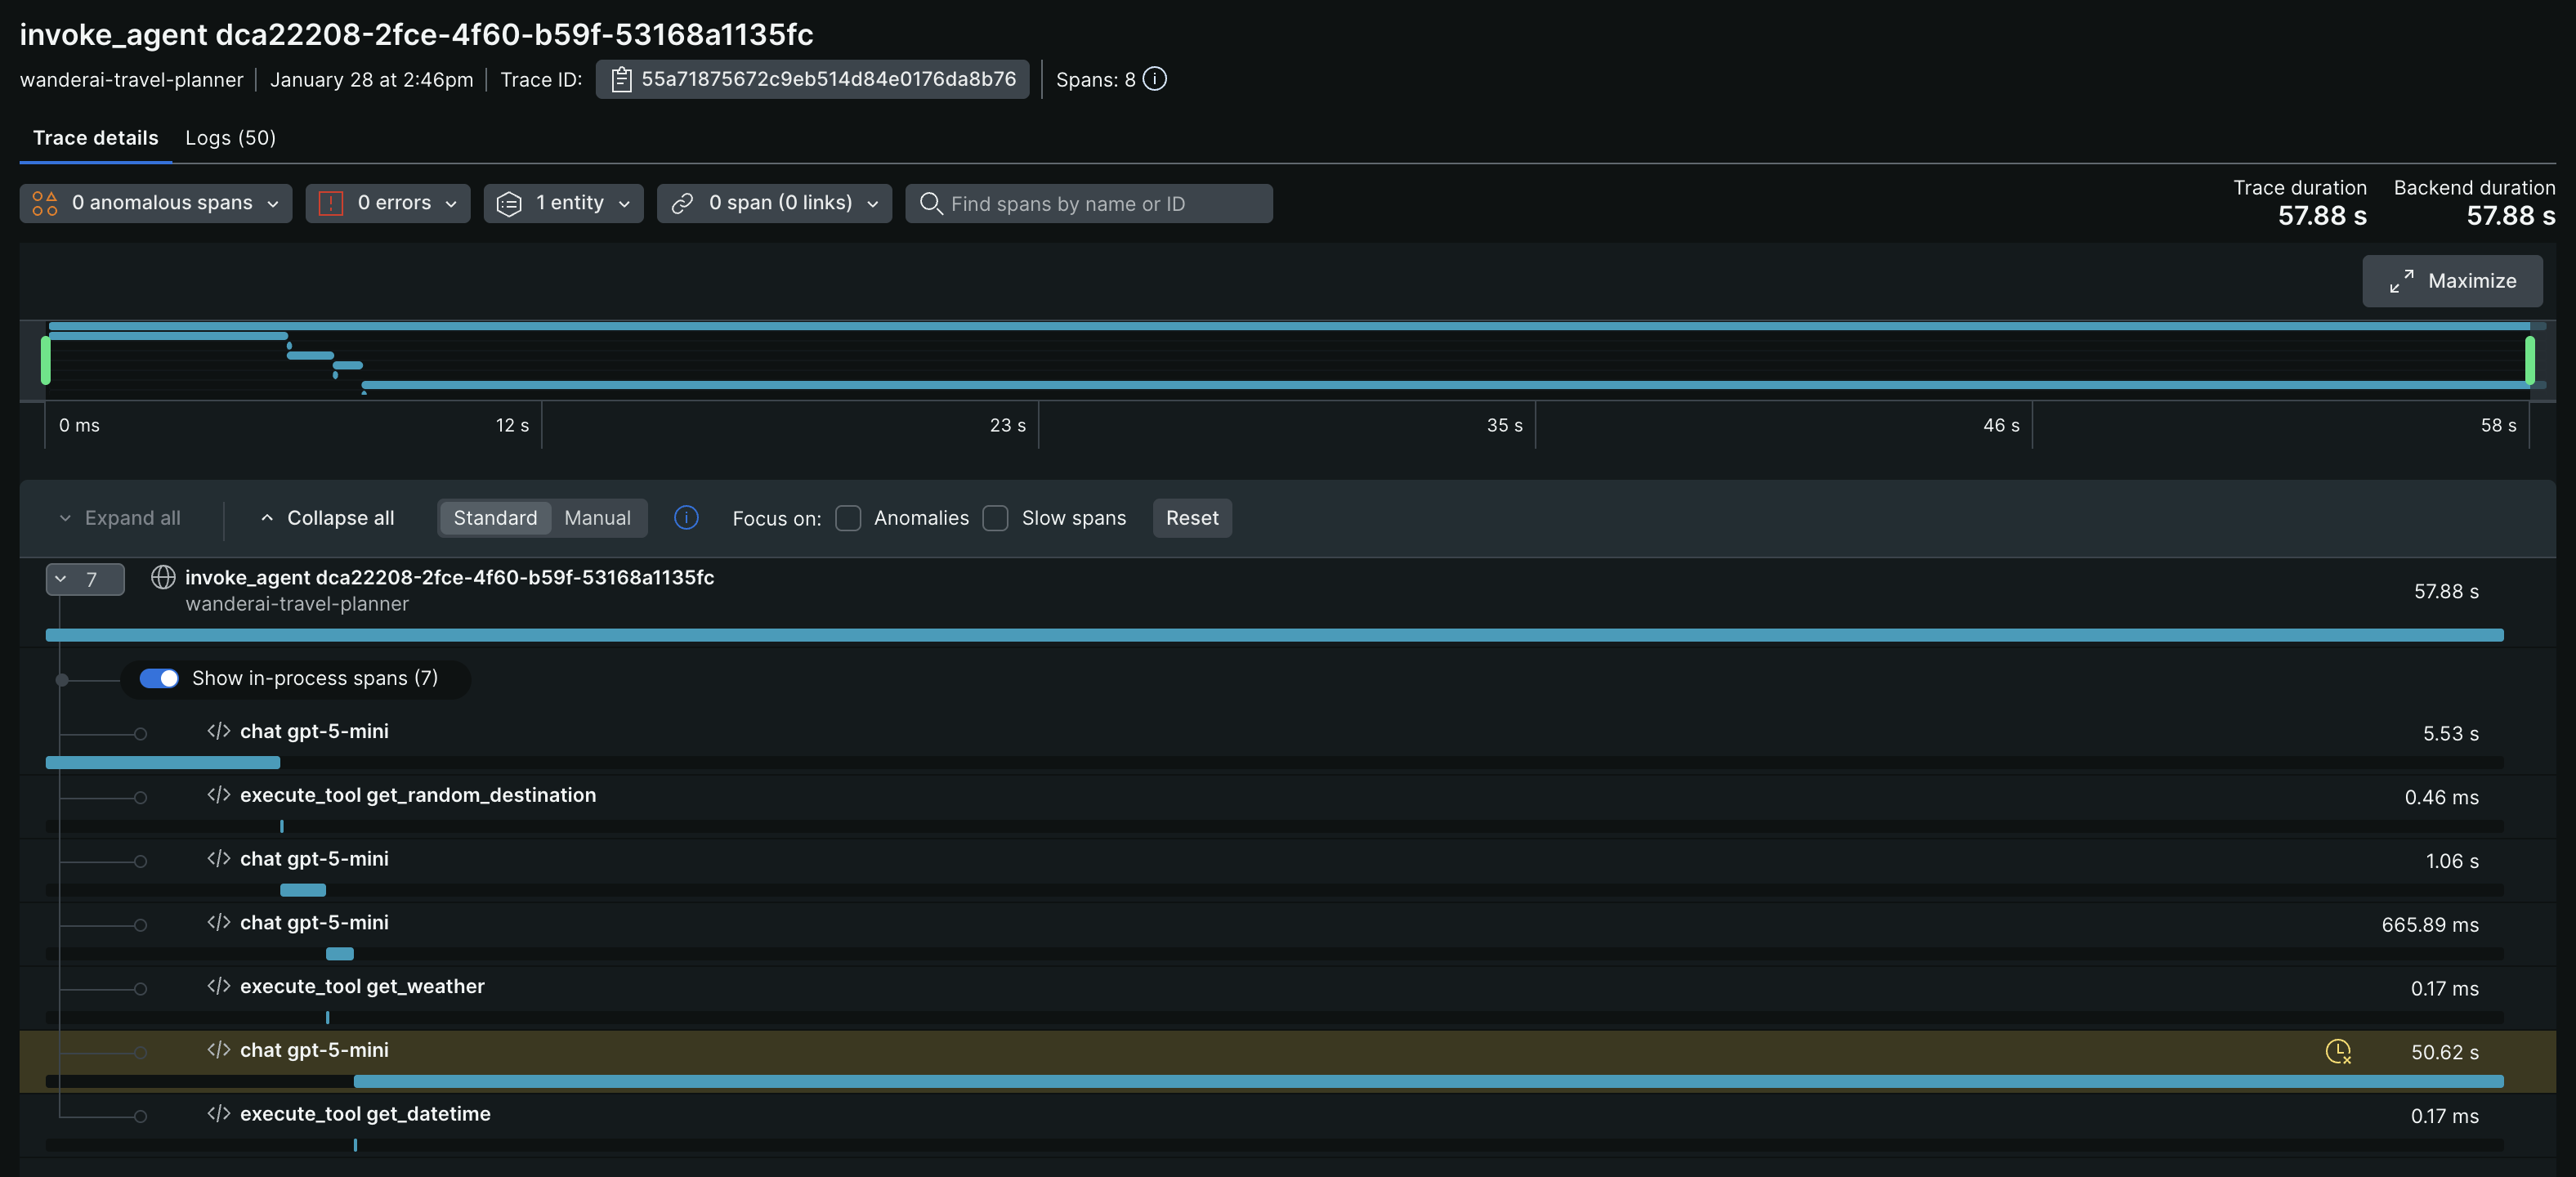Click the clipboard copy icon beside the trace ID
This screenshot has width=2576, height=1177.
pyautogui.click(x=621, y=80)
